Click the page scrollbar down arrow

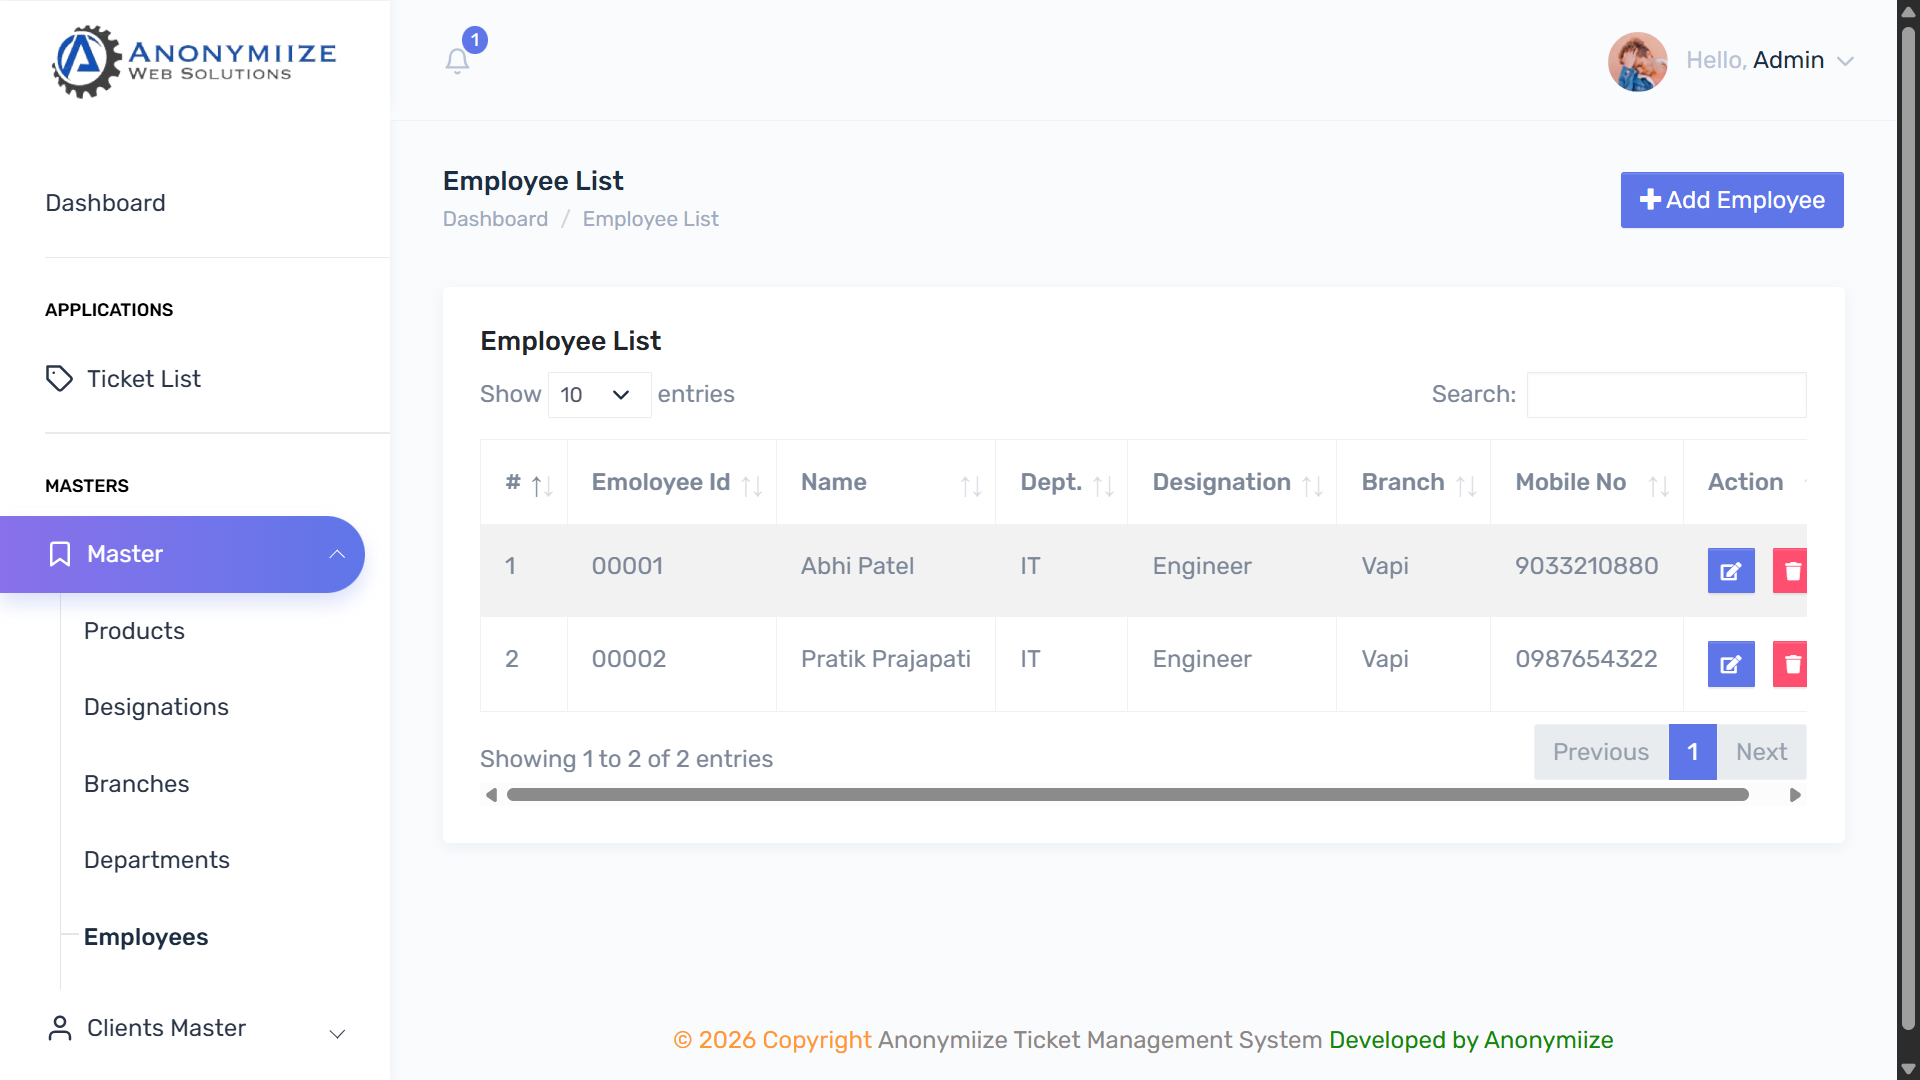pyautogui.click(x=1908, y=1069)
